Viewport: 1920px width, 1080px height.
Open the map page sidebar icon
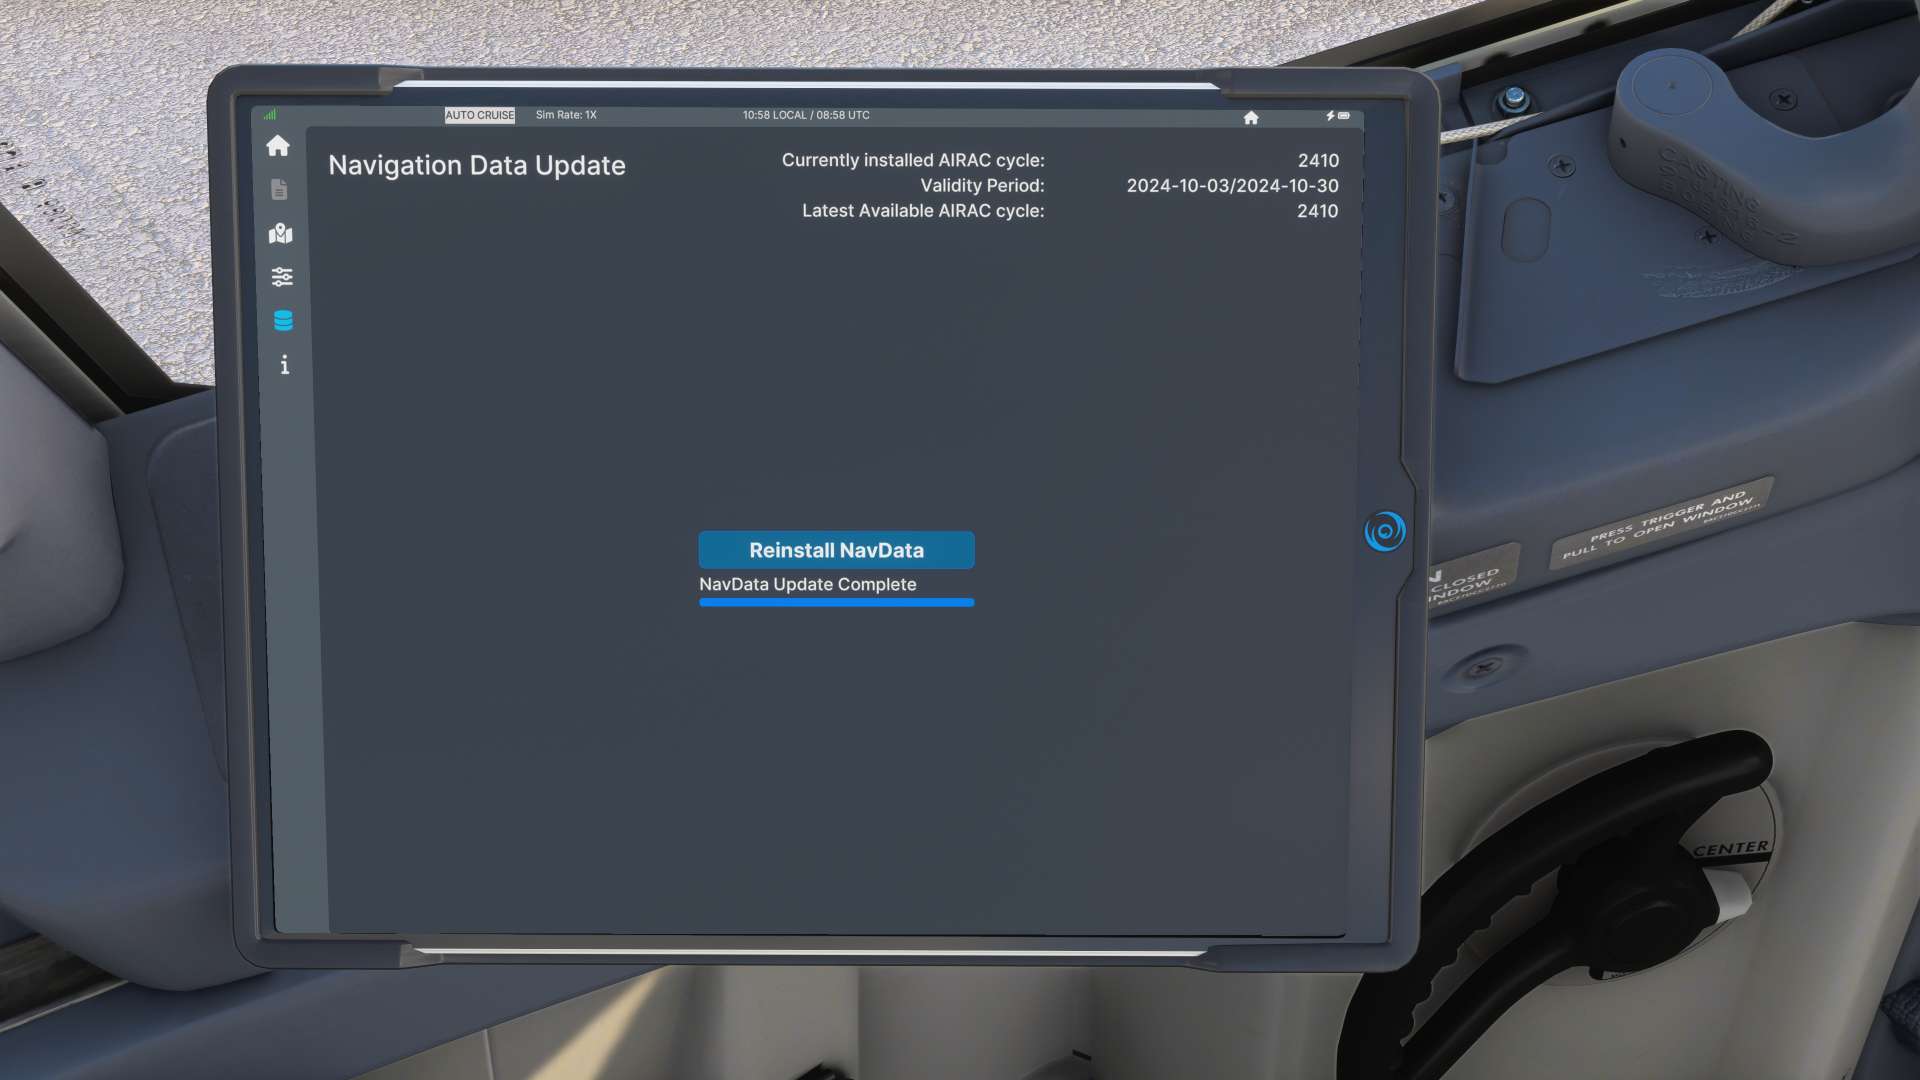[x=281, y=233]
